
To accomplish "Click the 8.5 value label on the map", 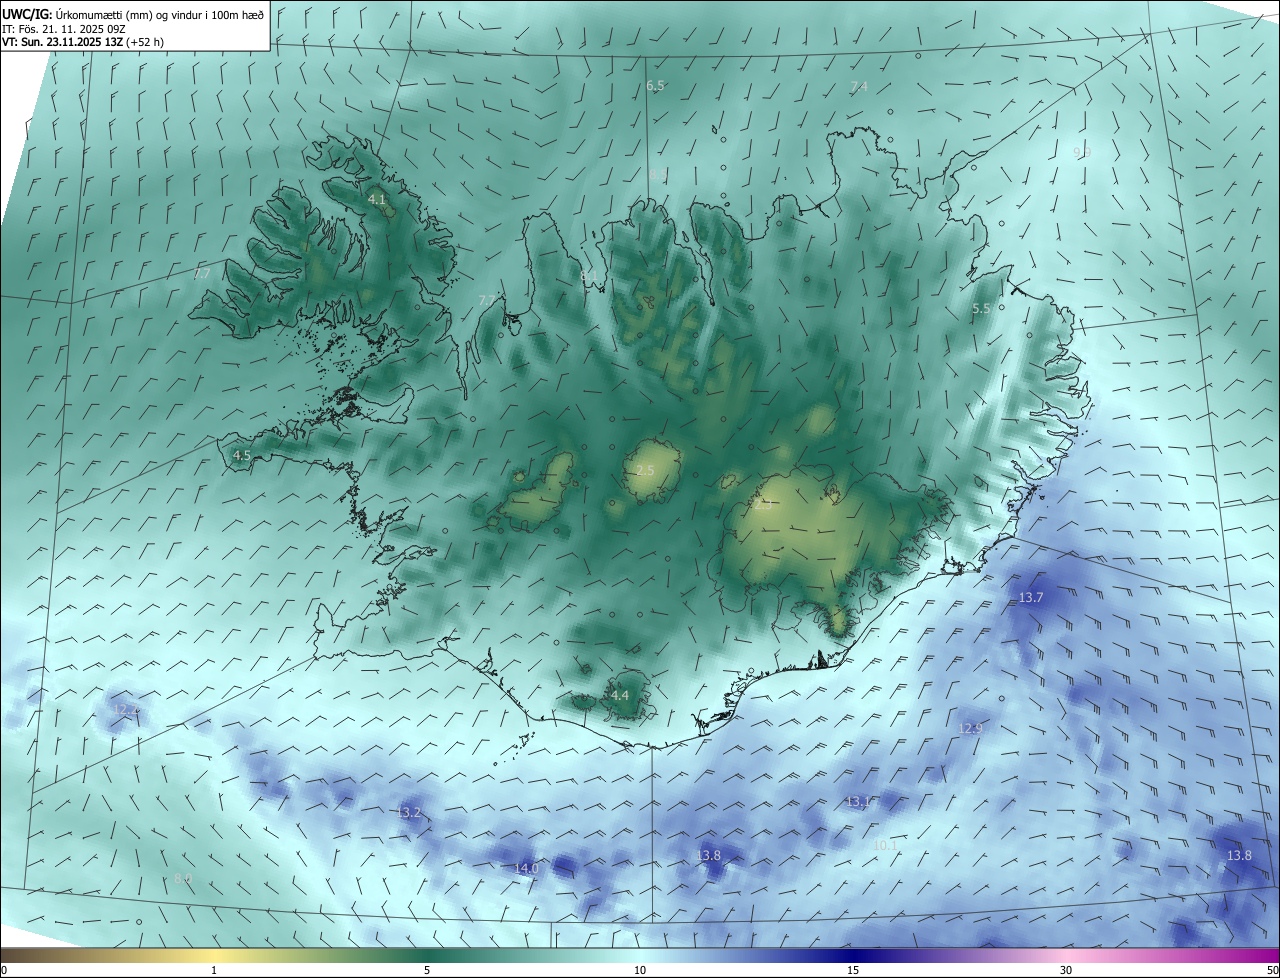I will pyautogui.click(x=658, y=175).
